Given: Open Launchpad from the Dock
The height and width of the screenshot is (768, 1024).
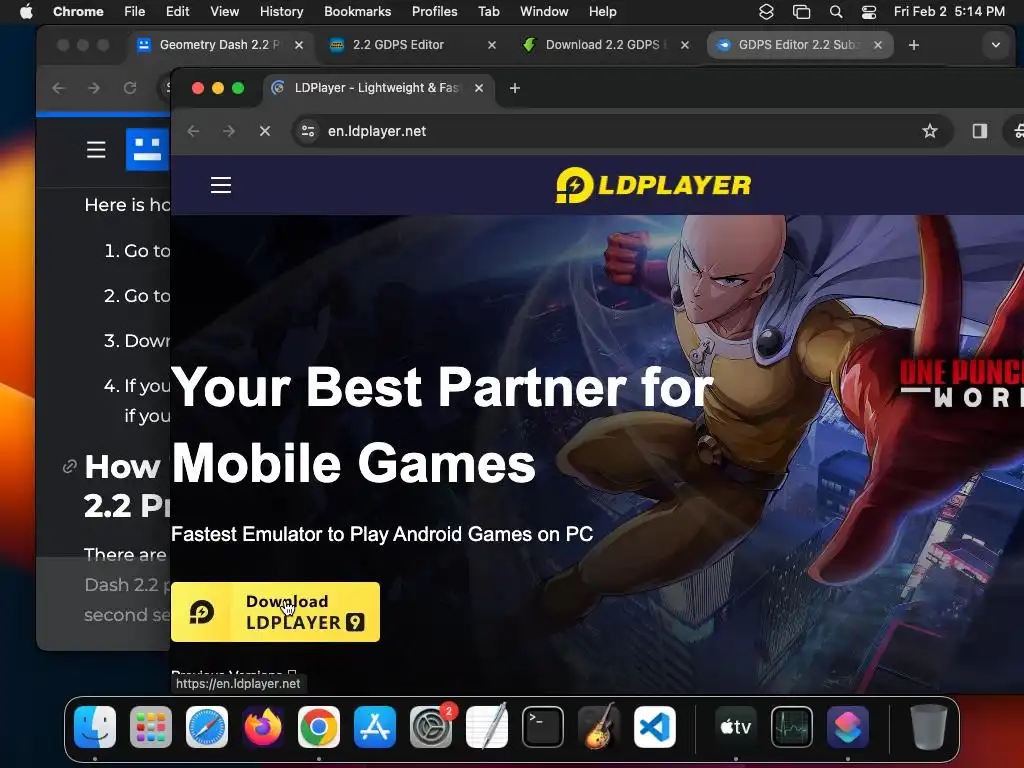Looking at the screenshot, I should tap(151, 727).
